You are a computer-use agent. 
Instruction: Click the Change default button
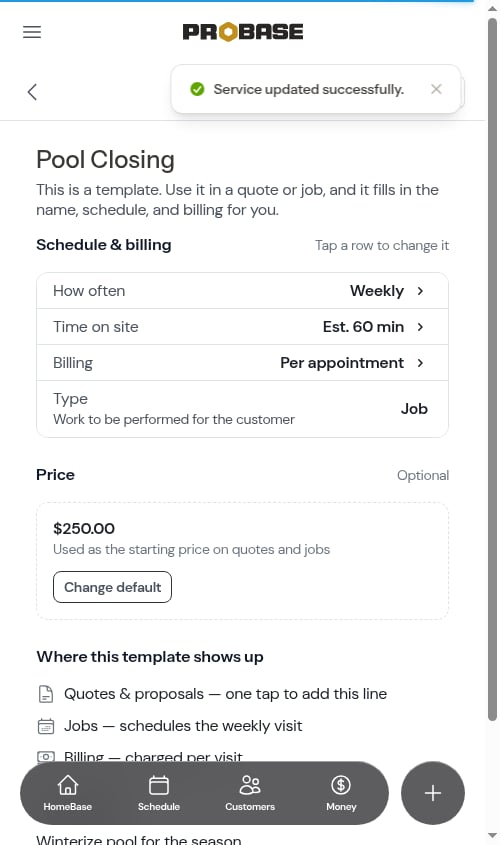coord(112,587)
